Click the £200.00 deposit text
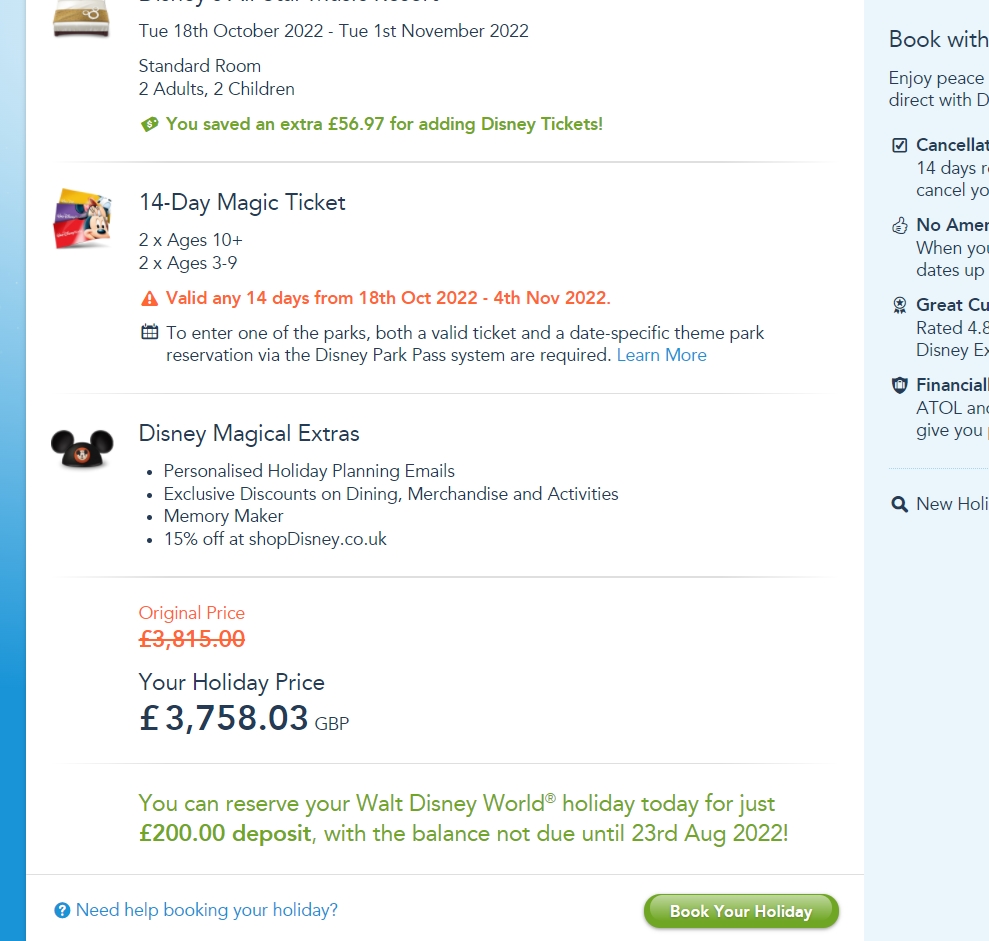The height and width of the screenshot is (941, 989). point(225,833)
